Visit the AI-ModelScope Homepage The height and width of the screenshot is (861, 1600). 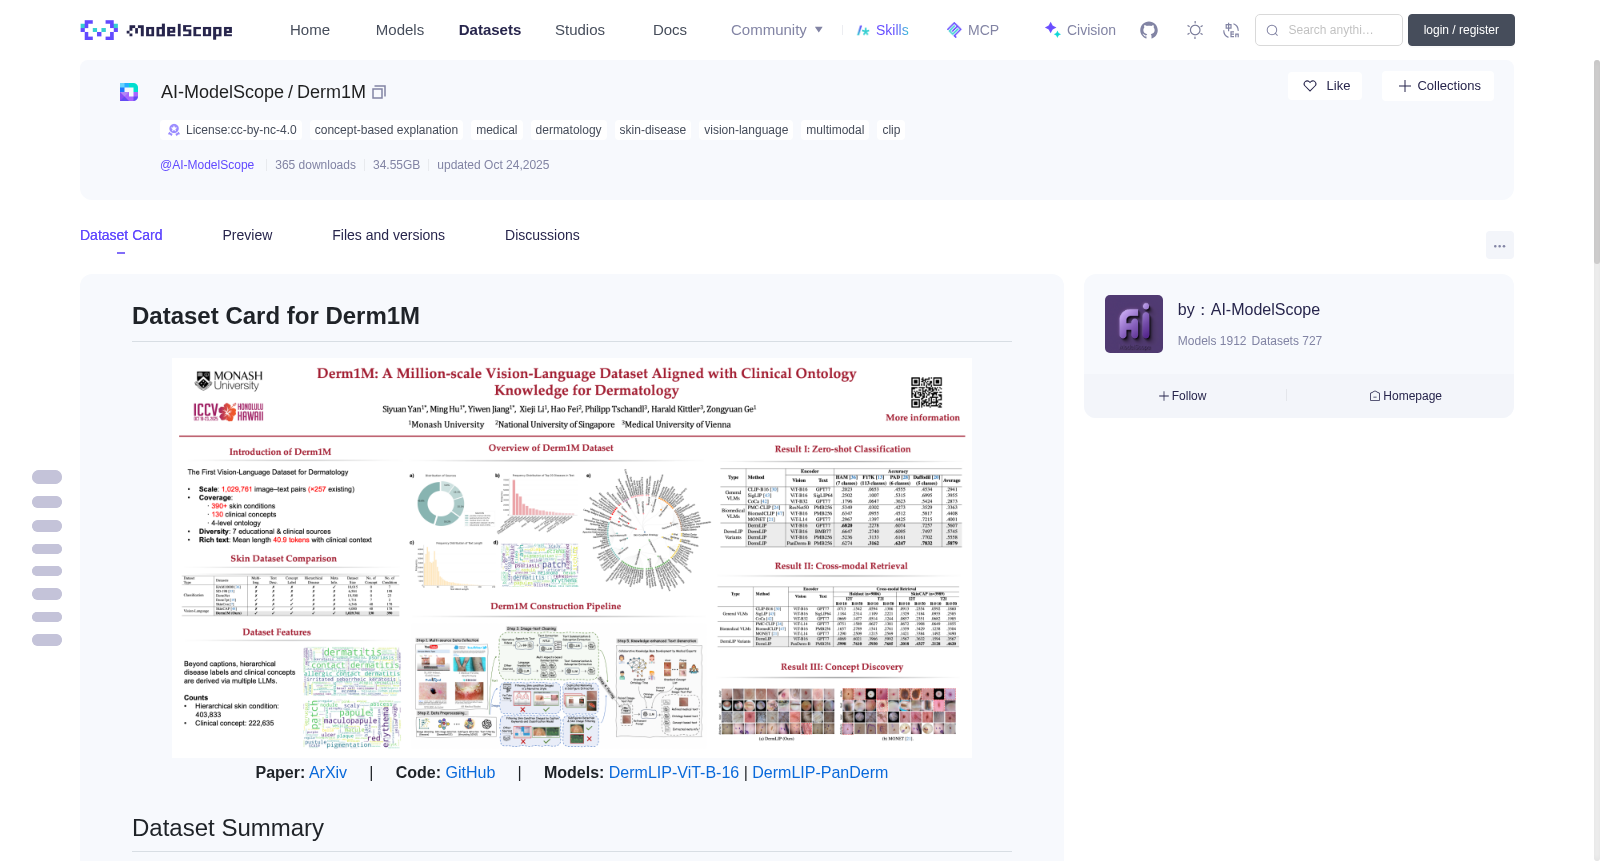click(1406, 396)
